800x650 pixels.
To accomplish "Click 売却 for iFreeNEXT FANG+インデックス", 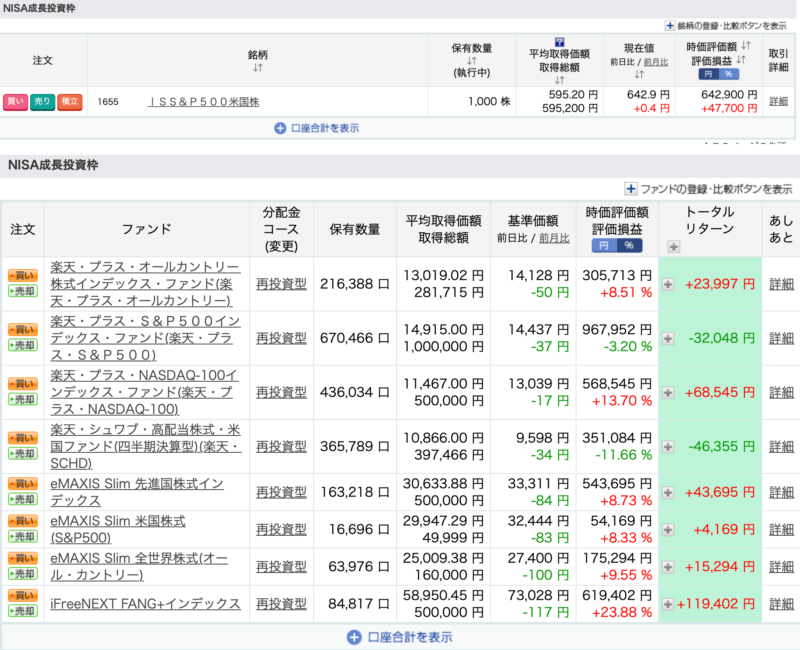I will click(x=23, y=611).
